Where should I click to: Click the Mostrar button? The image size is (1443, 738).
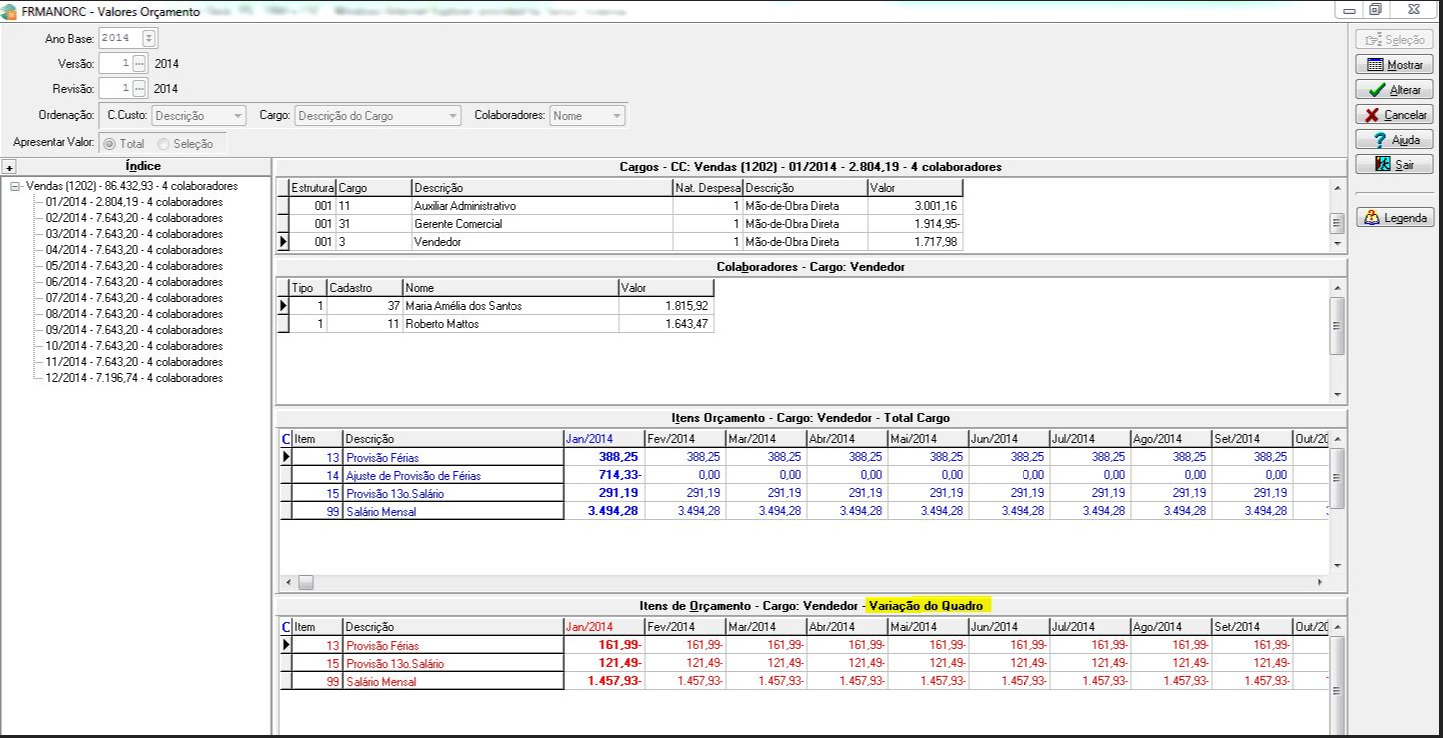(x=1394, y=65)
